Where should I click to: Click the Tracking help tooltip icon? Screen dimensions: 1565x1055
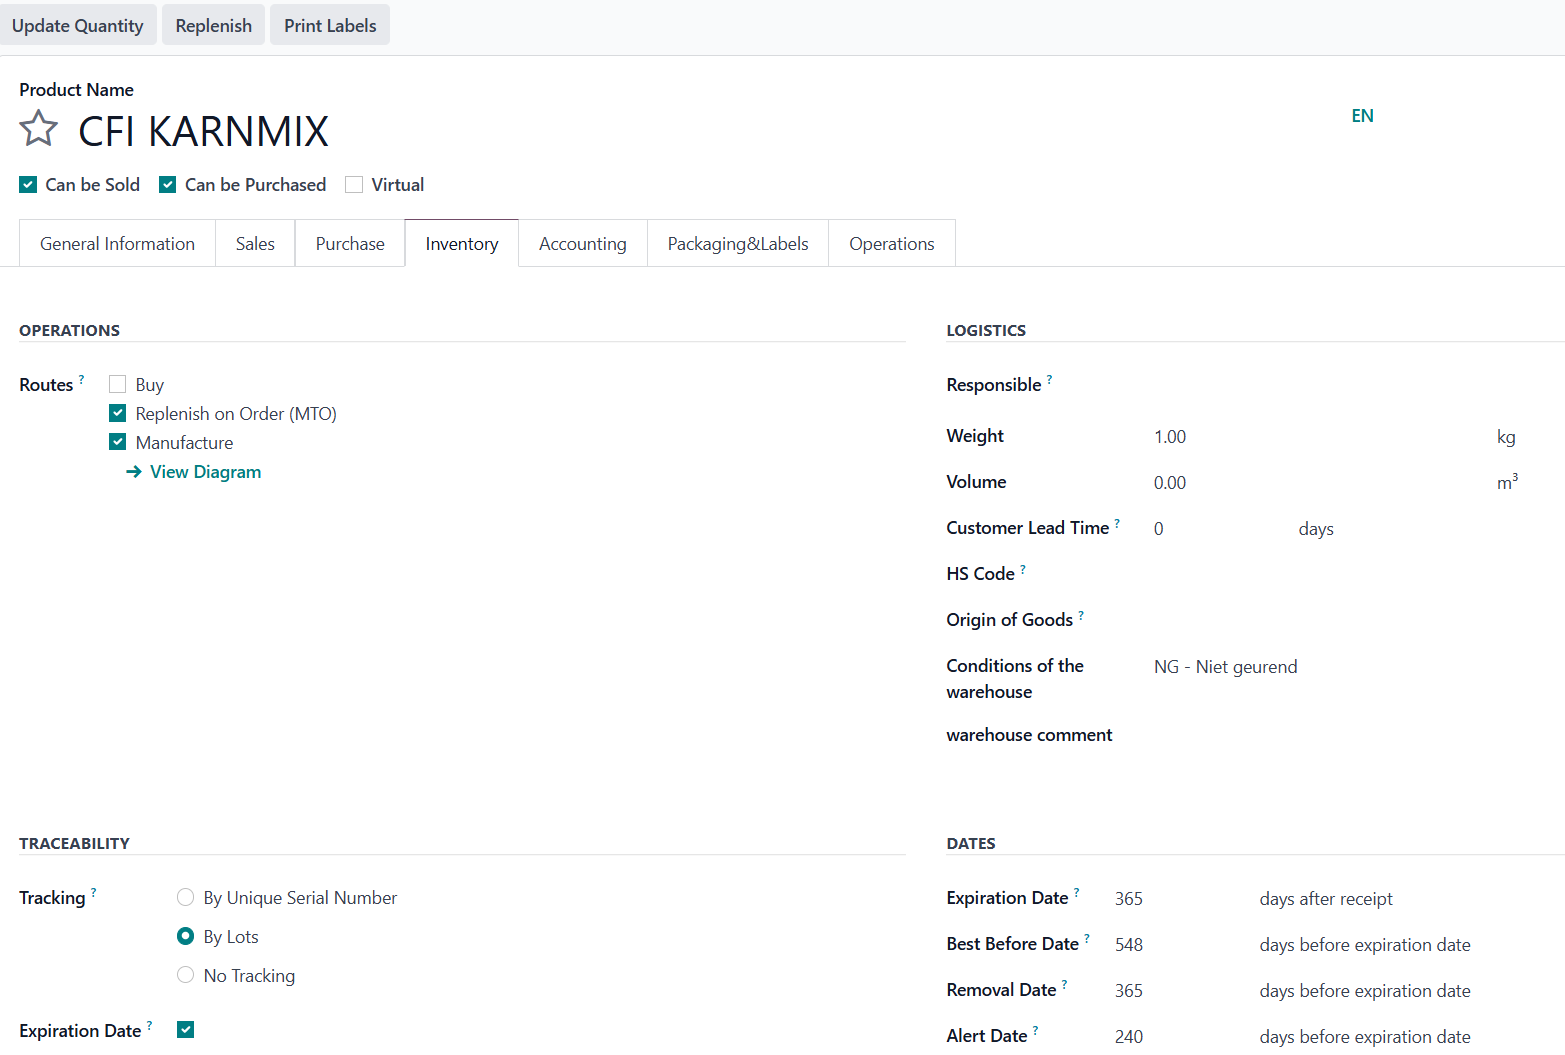tap(94, 892)
